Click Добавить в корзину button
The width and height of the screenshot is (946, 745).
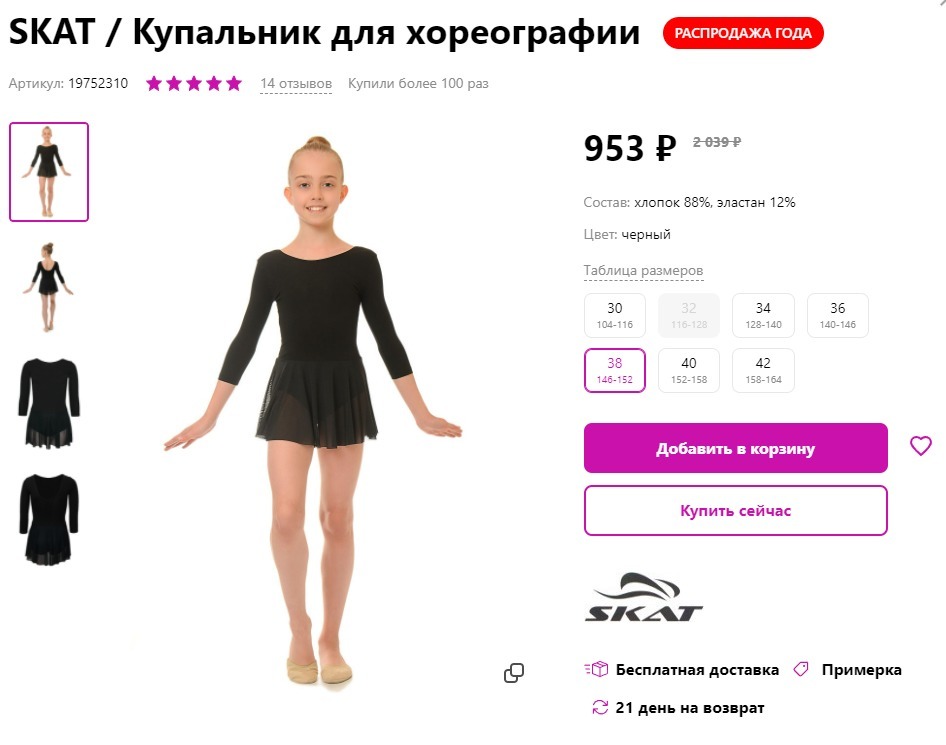pyautogui.click(x=735, y=448)
